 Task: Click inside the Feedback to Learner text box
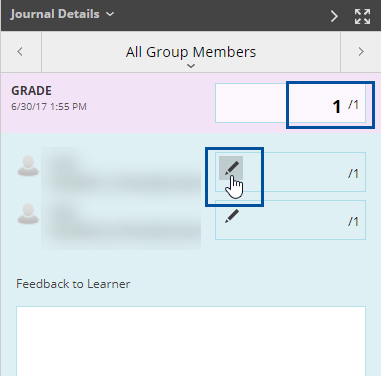(x=191, y=341)
